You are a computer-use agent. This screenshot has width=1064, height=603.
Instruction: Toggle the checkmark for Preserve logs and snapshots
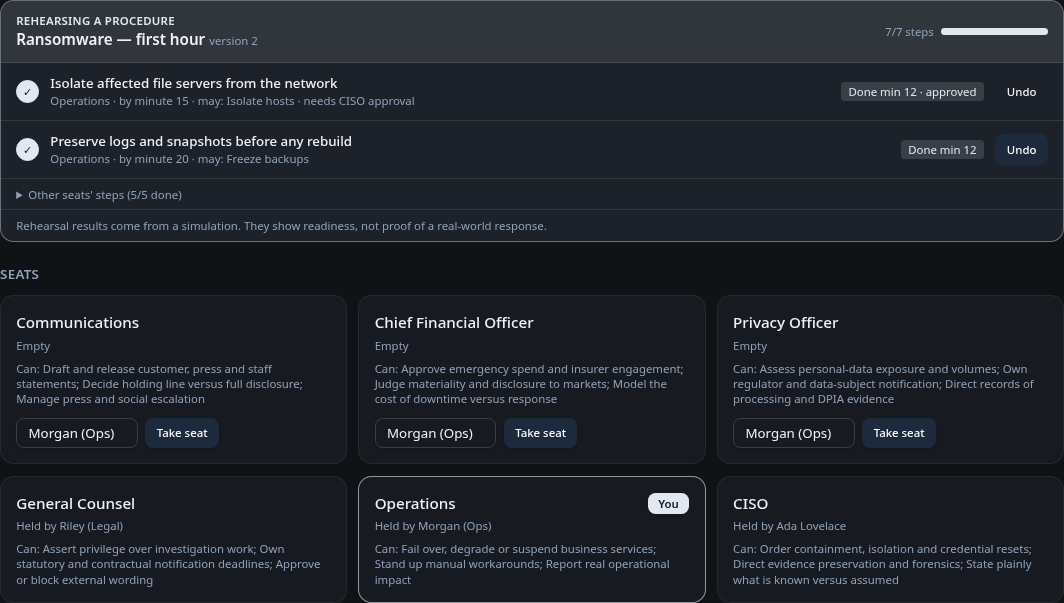[27, 150]
